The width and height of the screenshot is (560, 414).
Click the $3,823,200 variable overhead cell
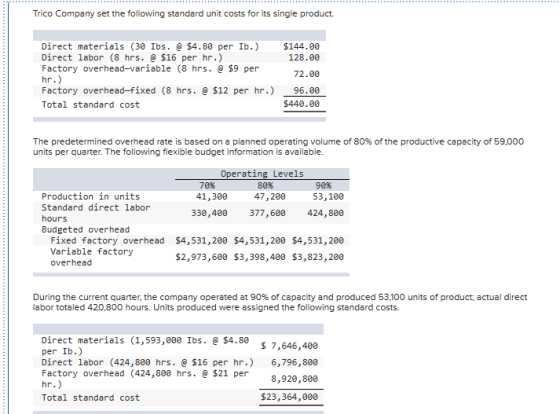click(318, 257)
